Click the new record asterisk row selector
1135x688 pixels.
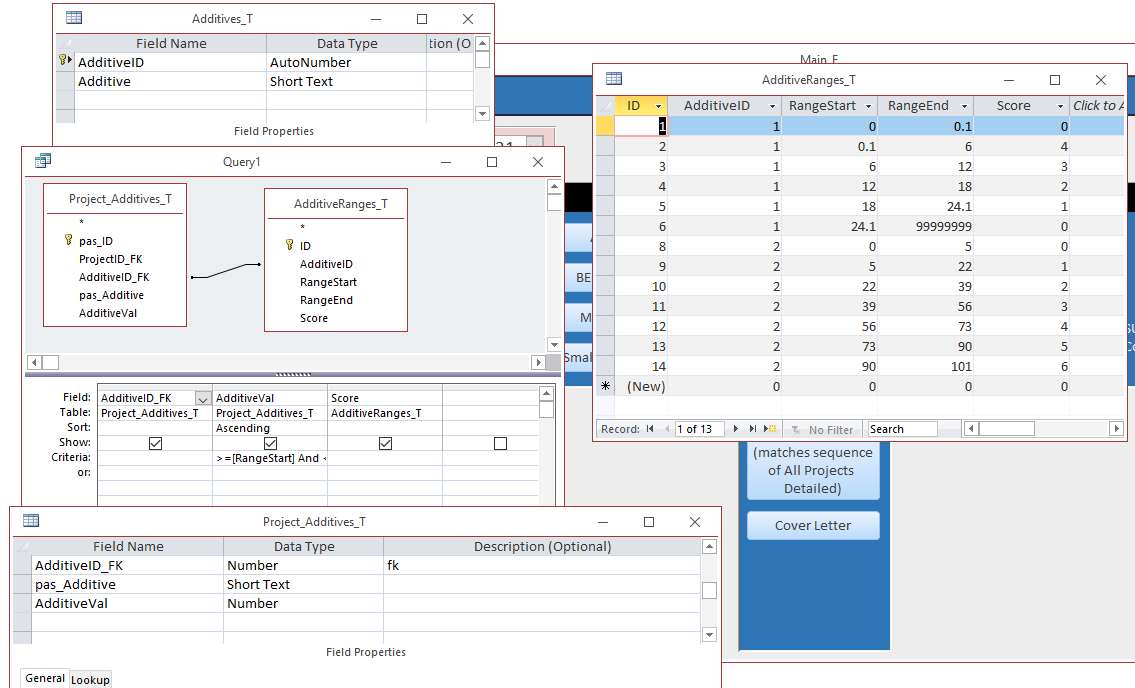(605, 386)
